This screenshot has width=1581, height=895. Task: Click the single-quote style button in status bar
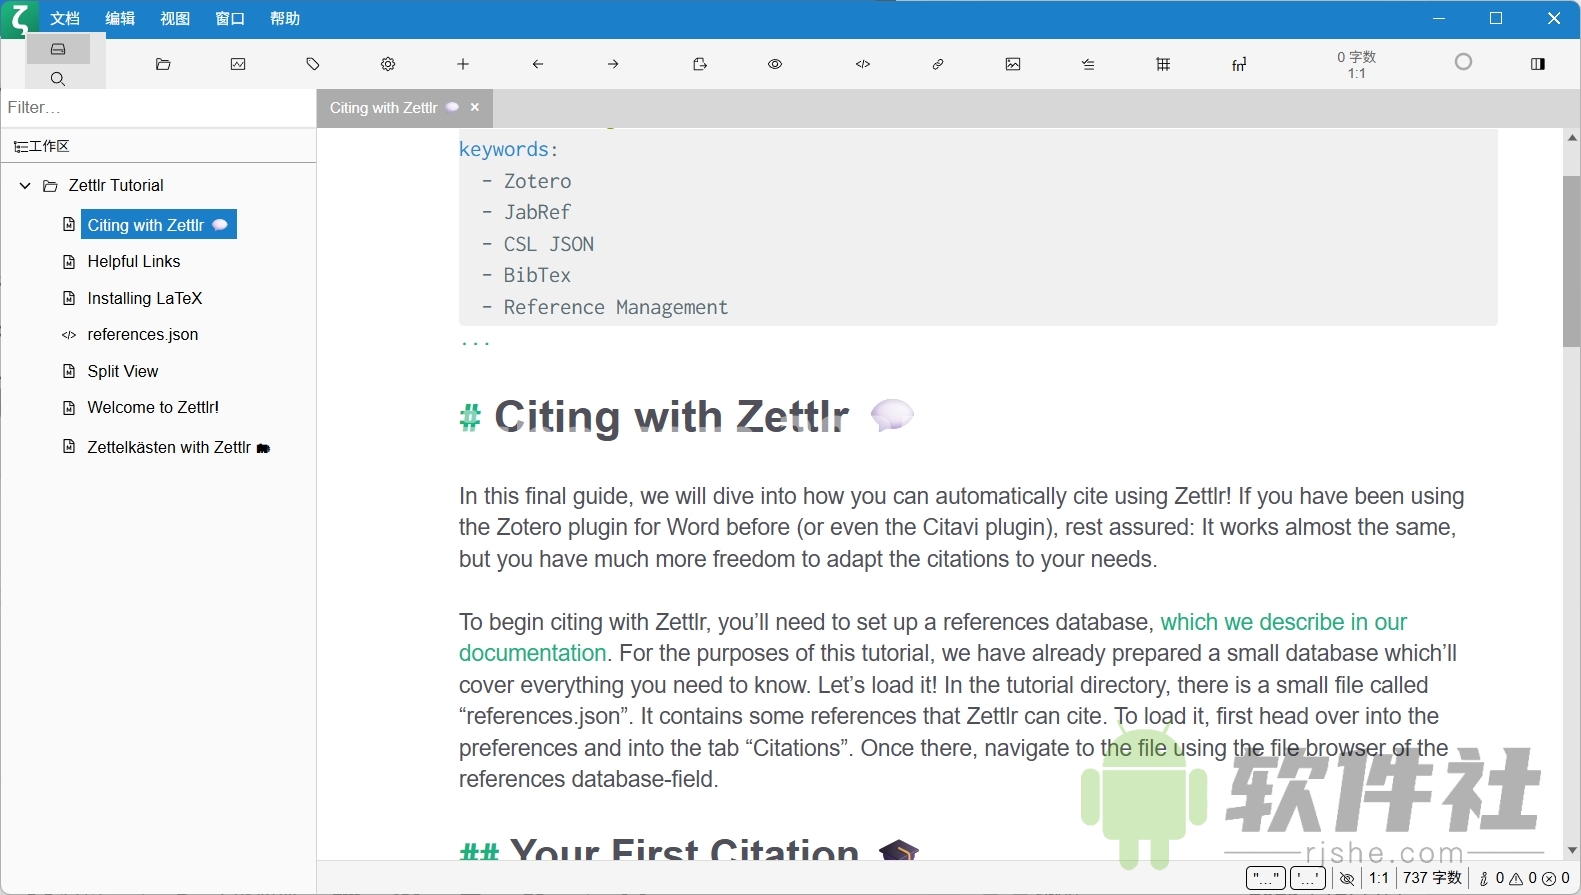[x=1308, y=878]
